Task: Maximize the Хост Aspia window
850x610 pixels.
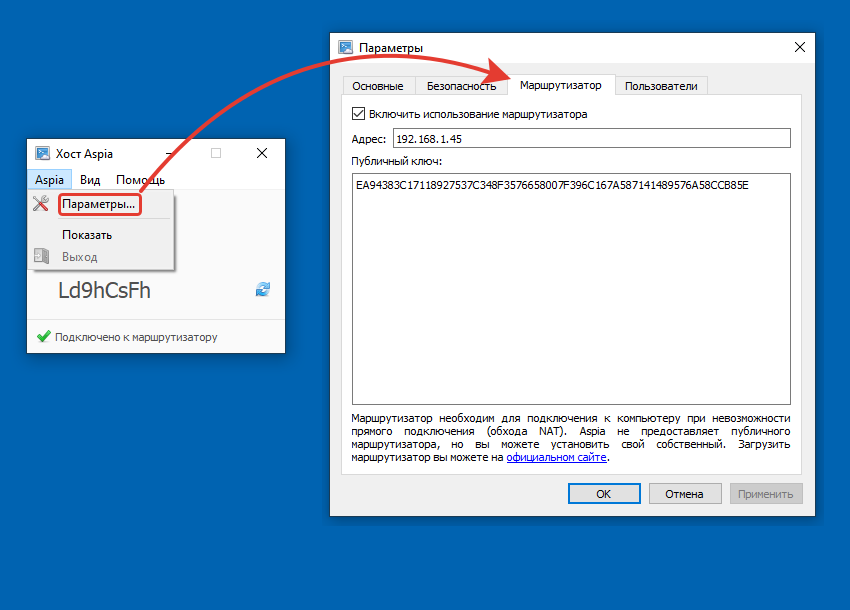Action: pyautogui.click(x=215, y=153)
